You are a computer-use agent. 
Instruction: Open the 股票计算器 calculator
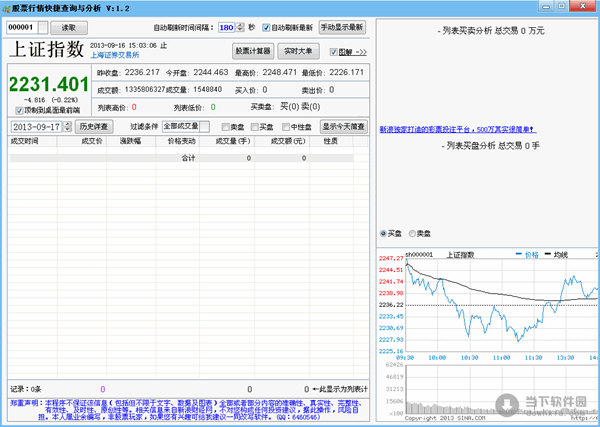point(252,50)
